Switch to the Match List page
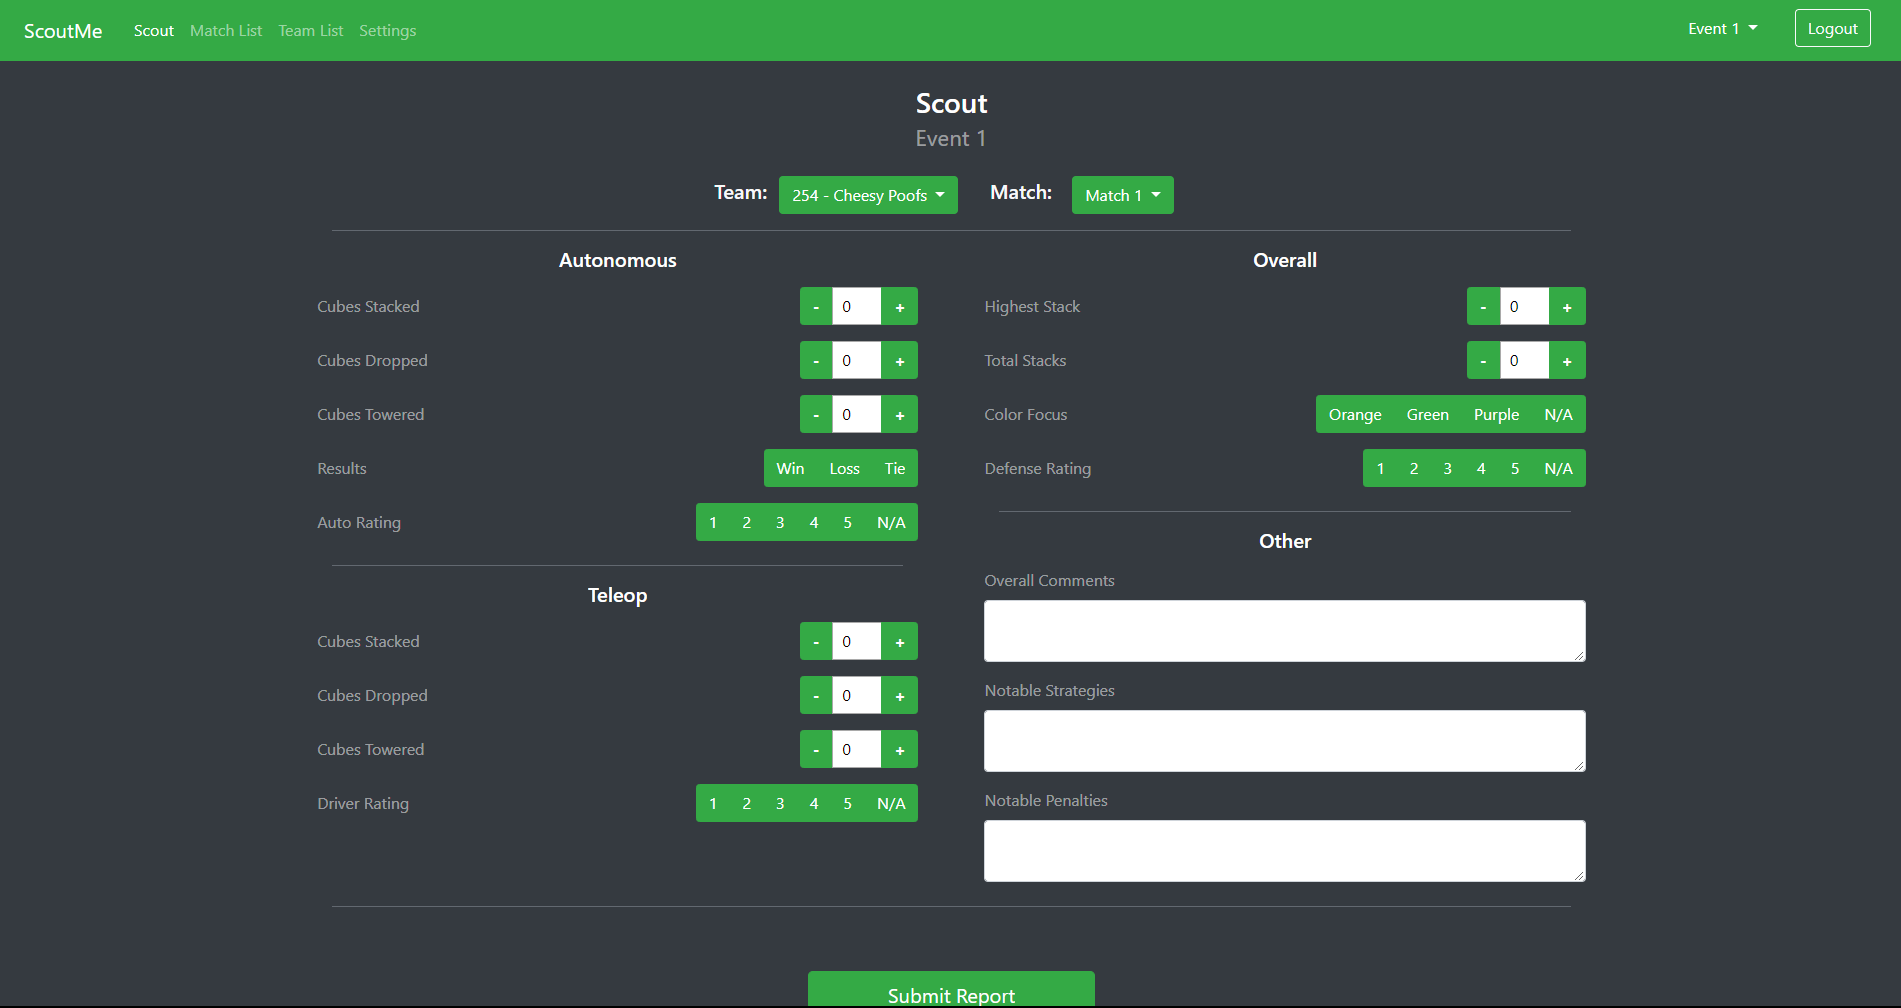The height and width of the screenshot is (1008, 1901). click(x=226, y=30)
